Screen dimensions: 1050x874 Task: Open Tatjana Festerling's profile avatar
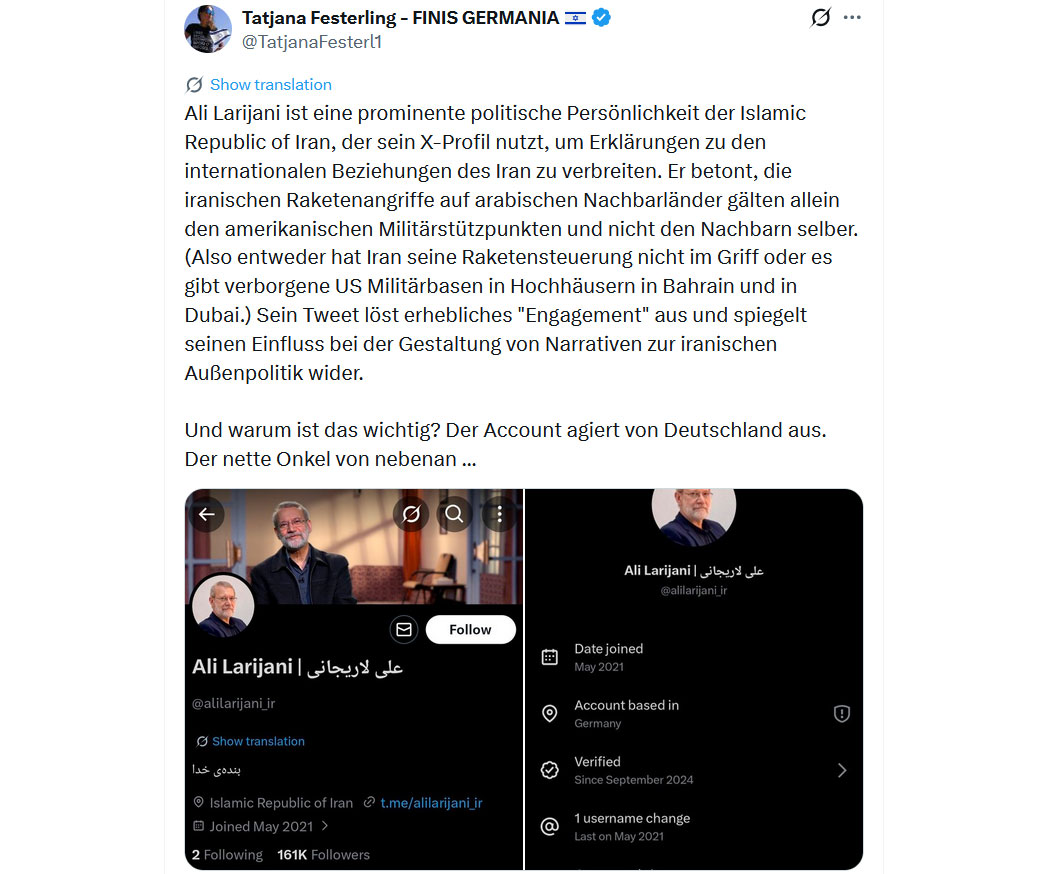(208, 28)
